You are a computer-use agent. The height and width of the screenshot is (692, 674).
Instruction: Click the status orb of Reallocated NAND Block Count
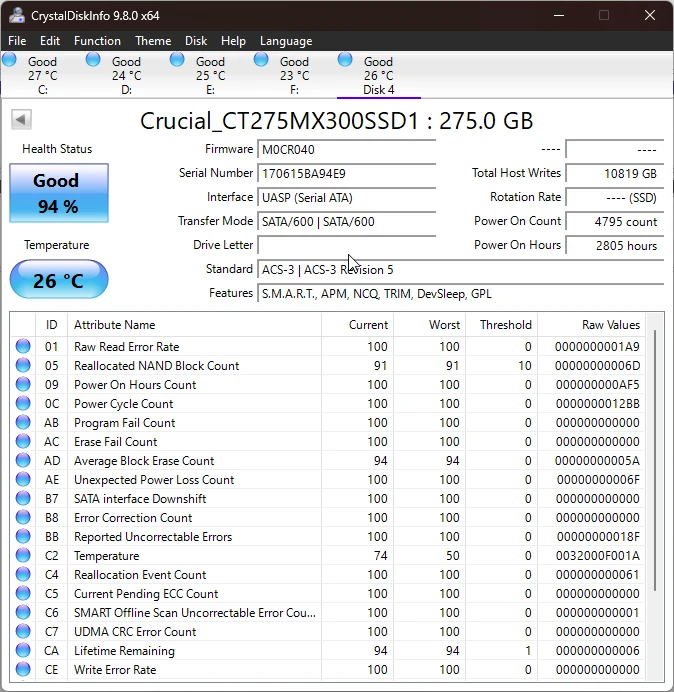tap(23, 365)
